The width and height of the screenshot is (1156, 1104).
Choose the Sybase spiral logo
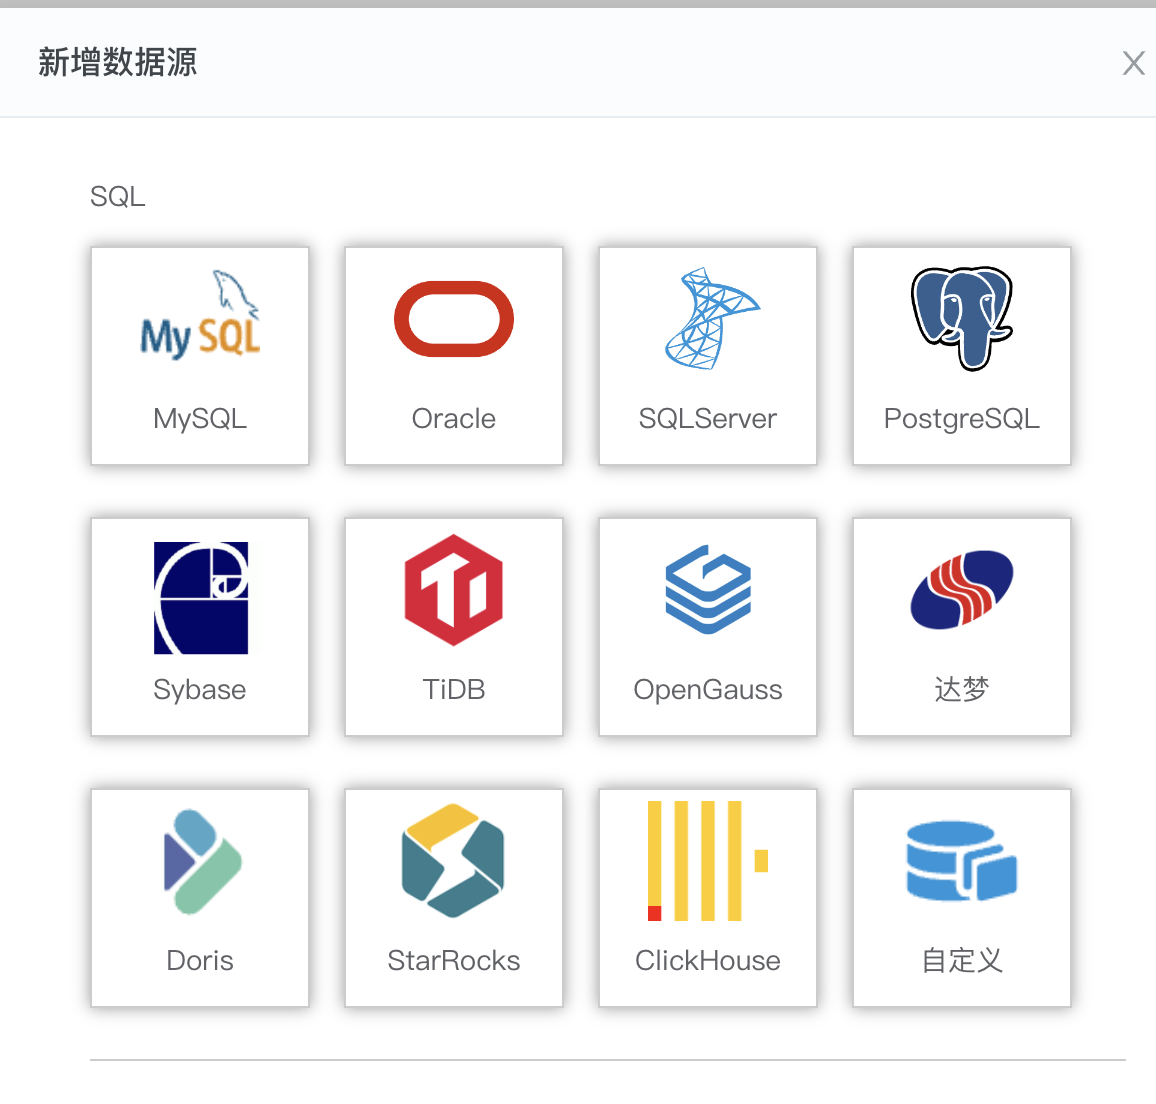(201, 598)
